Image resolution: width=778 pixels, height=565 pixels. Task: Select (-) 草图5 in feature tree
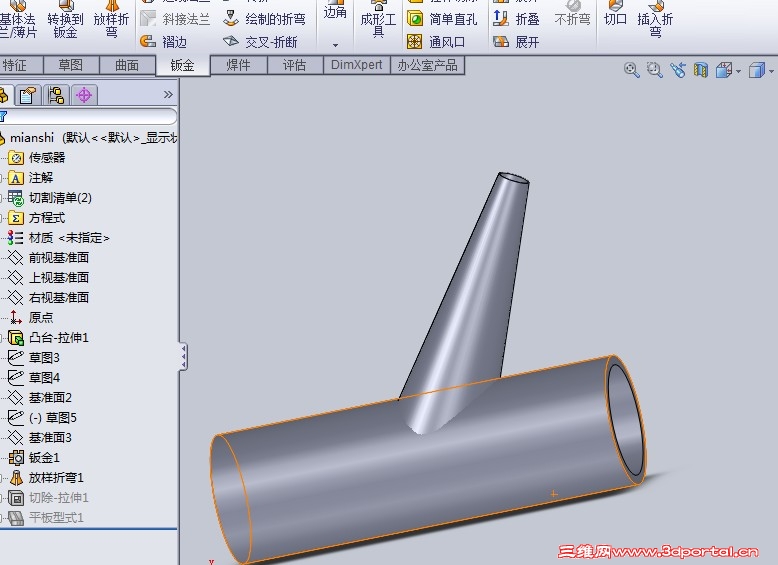pyautogui.click(x=43, y=418)
